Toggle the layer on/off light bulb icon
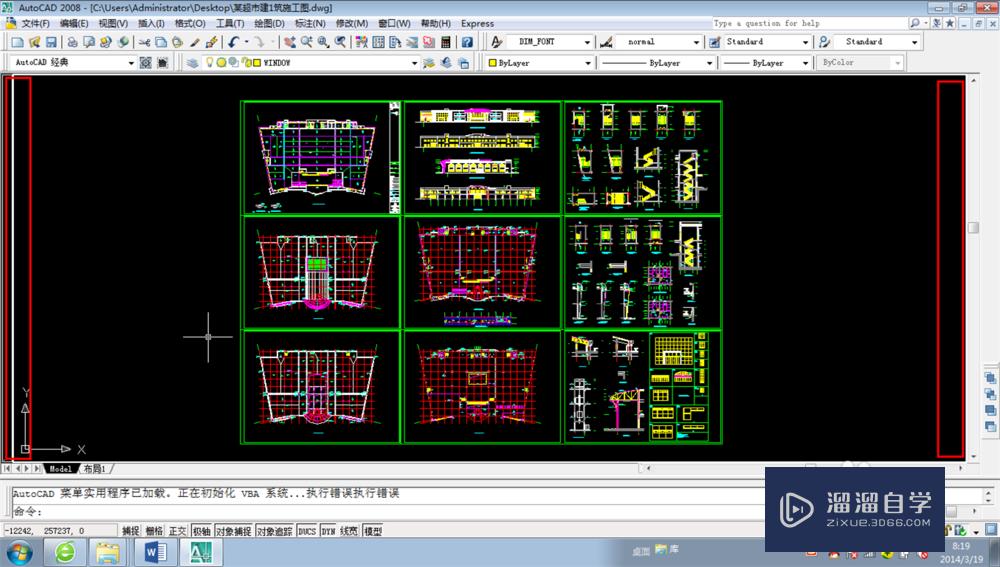 (x=209, y=63)
